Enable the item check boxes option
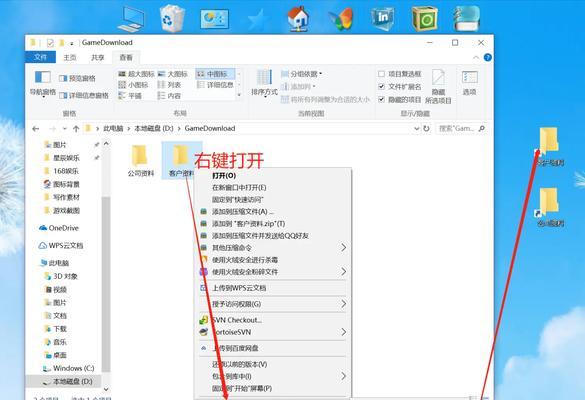This screenshot has width=585, height=400. (x=381, y=74)
